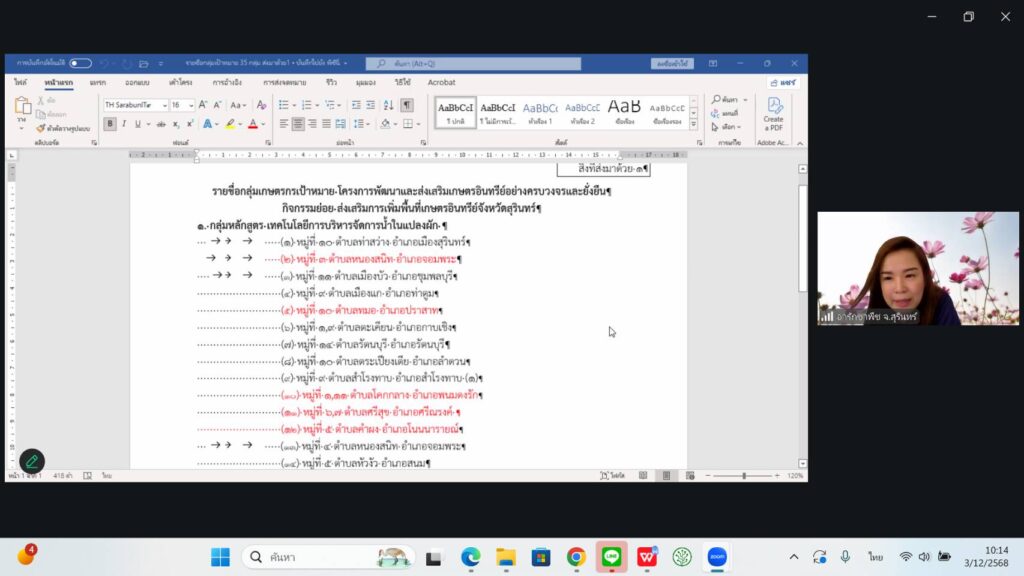Screen dimensions: 1024x576
Task: Switch to the Insert ribbon tab
Action: [x=97, y=82]
